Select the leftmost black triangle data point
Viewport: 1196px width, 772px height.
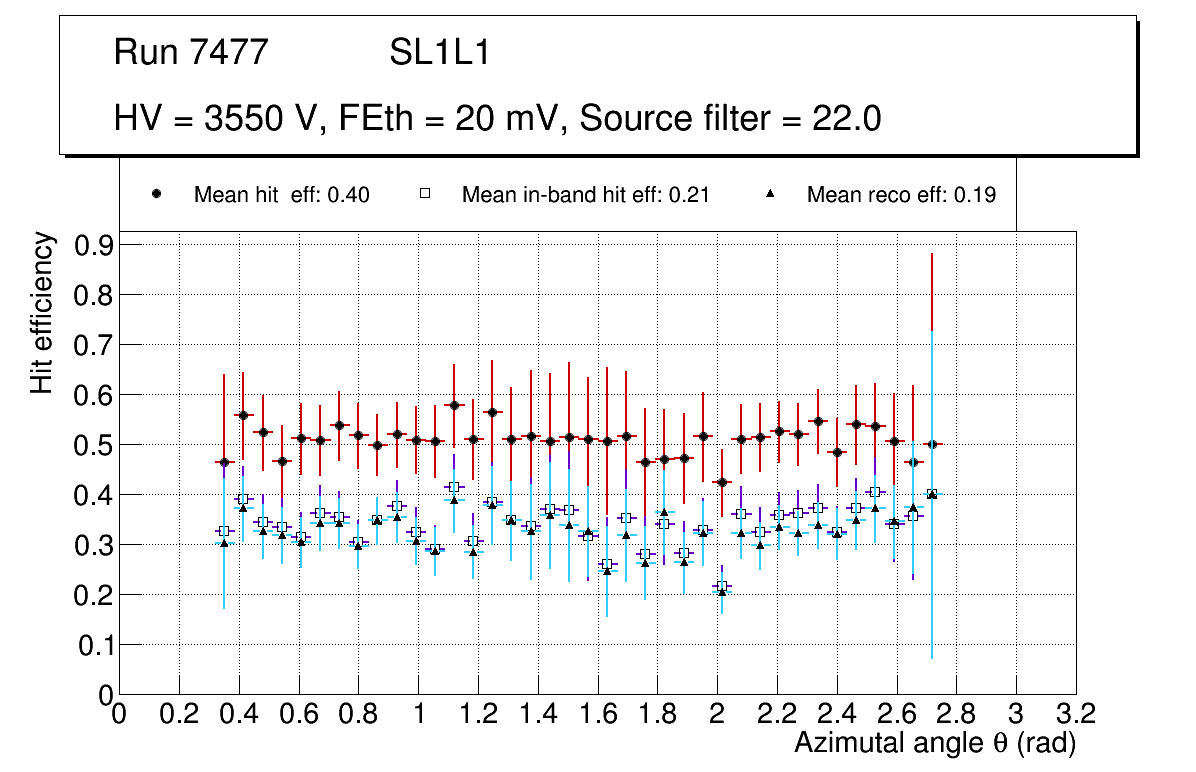pos(224,543)
